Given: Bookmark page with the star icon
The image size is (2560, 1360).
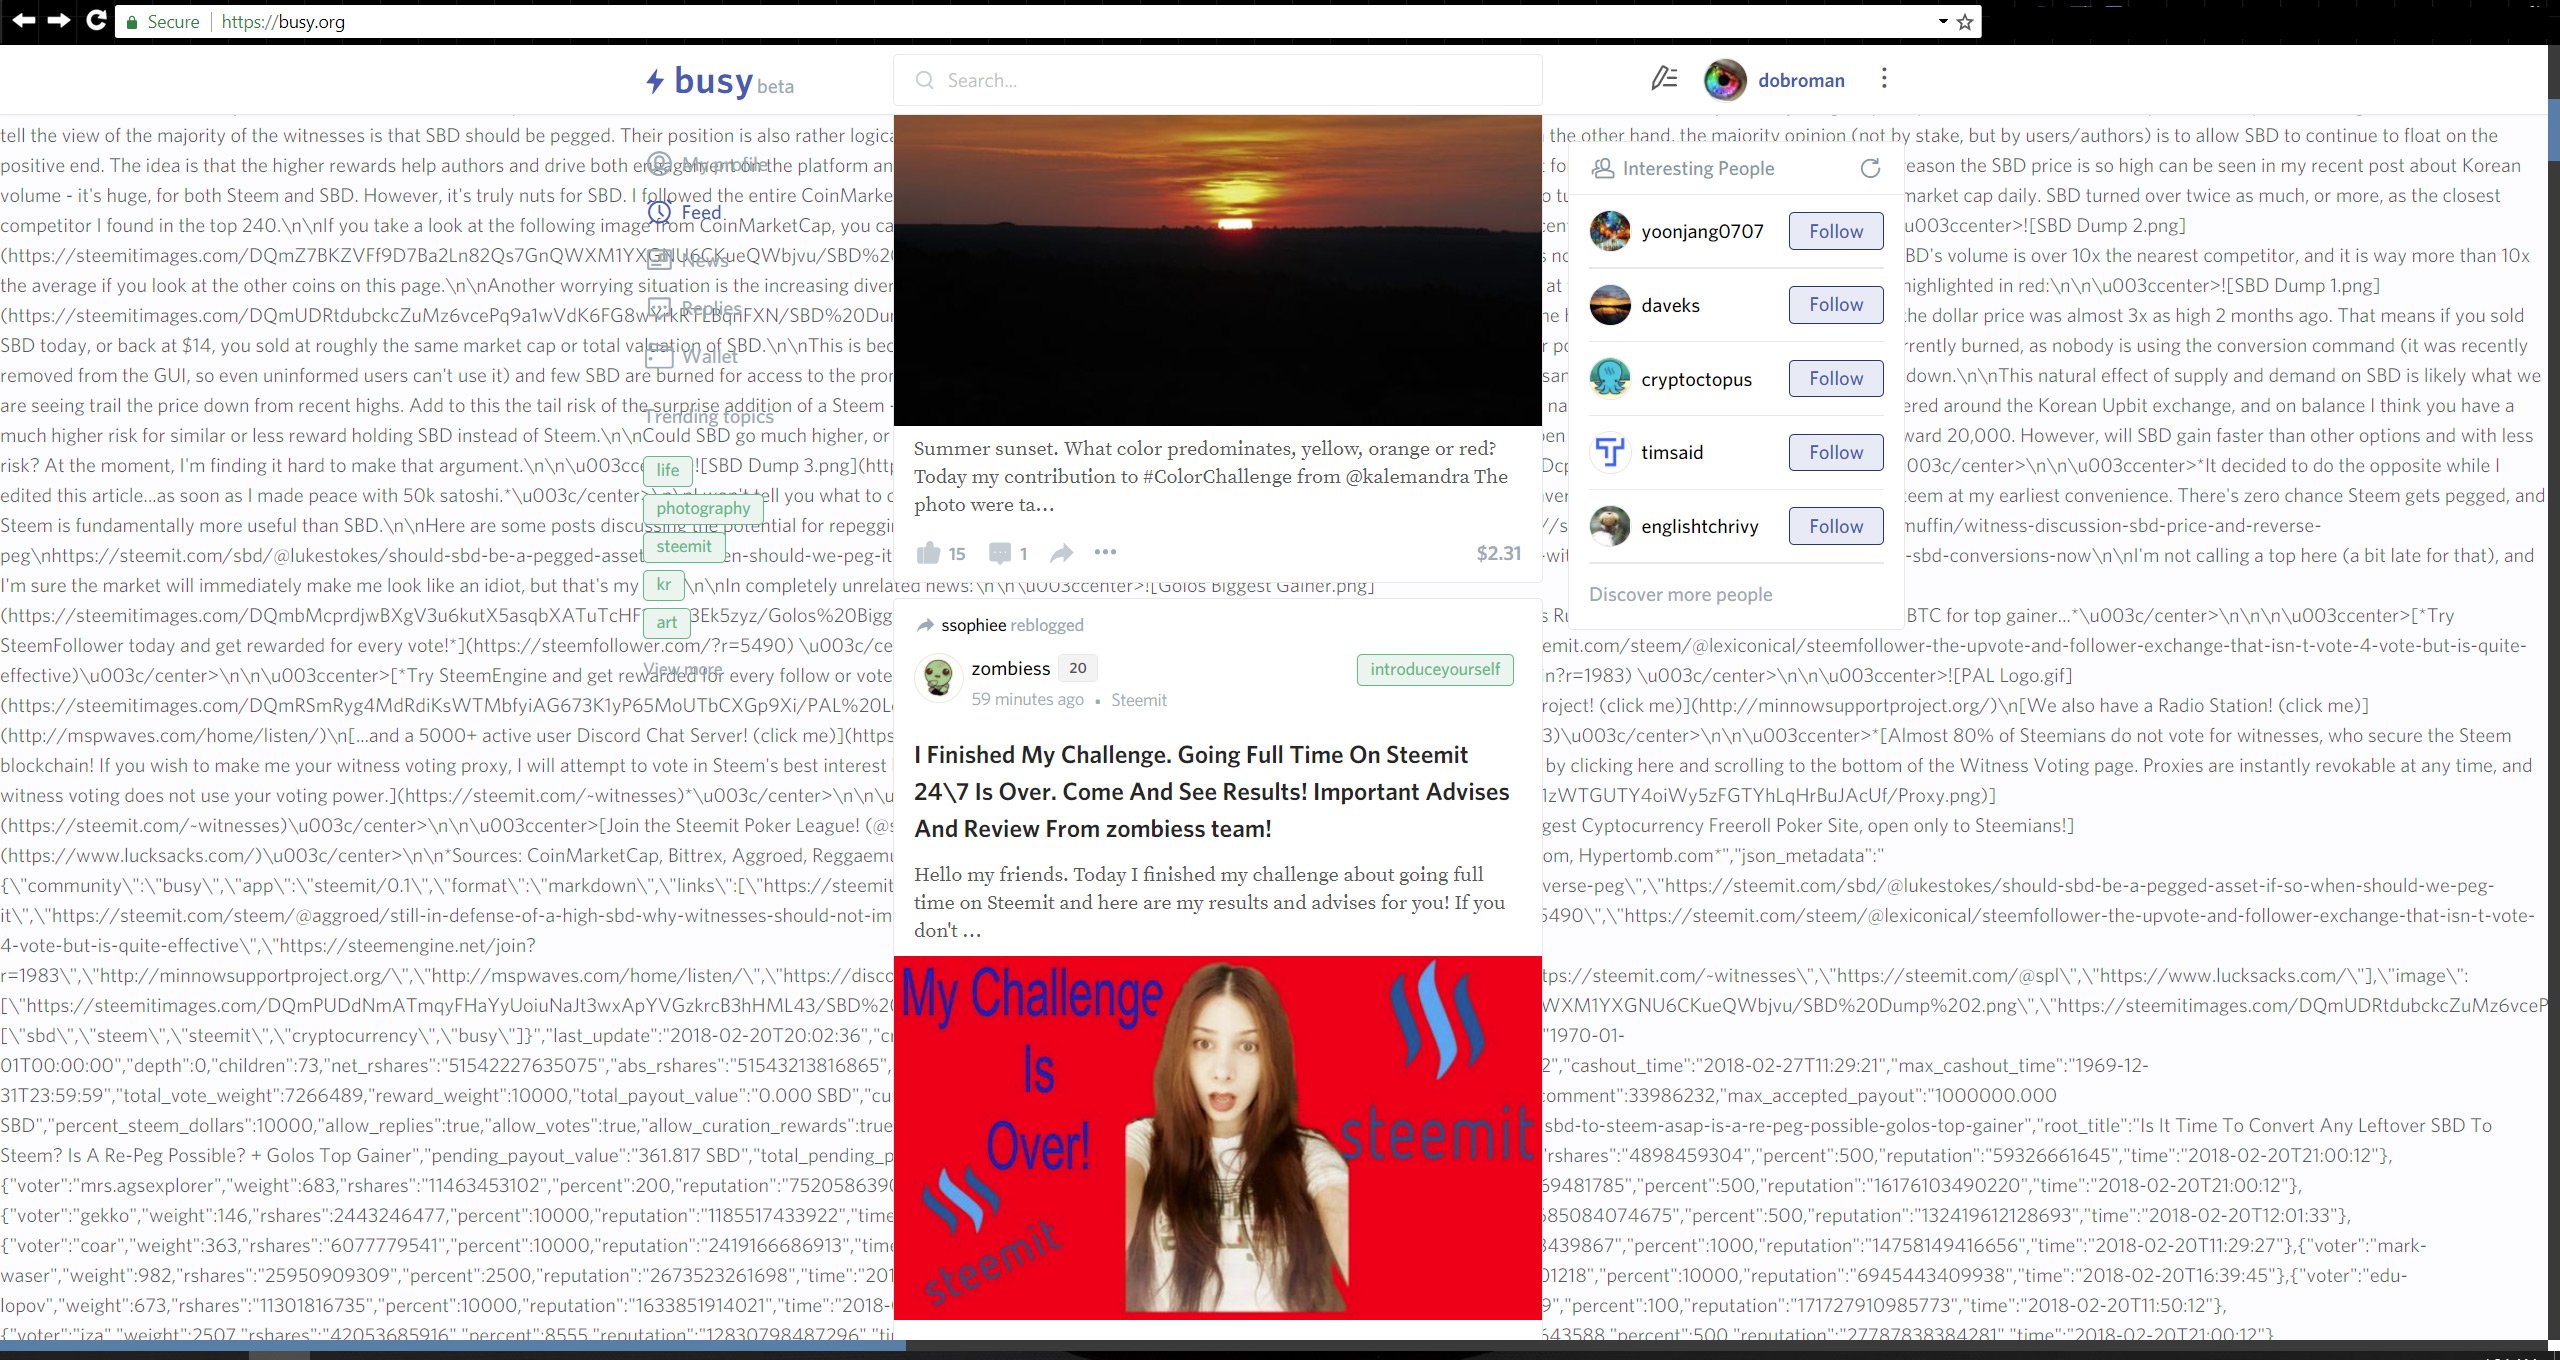Looking at the screenshot, I should point(1965,22).
